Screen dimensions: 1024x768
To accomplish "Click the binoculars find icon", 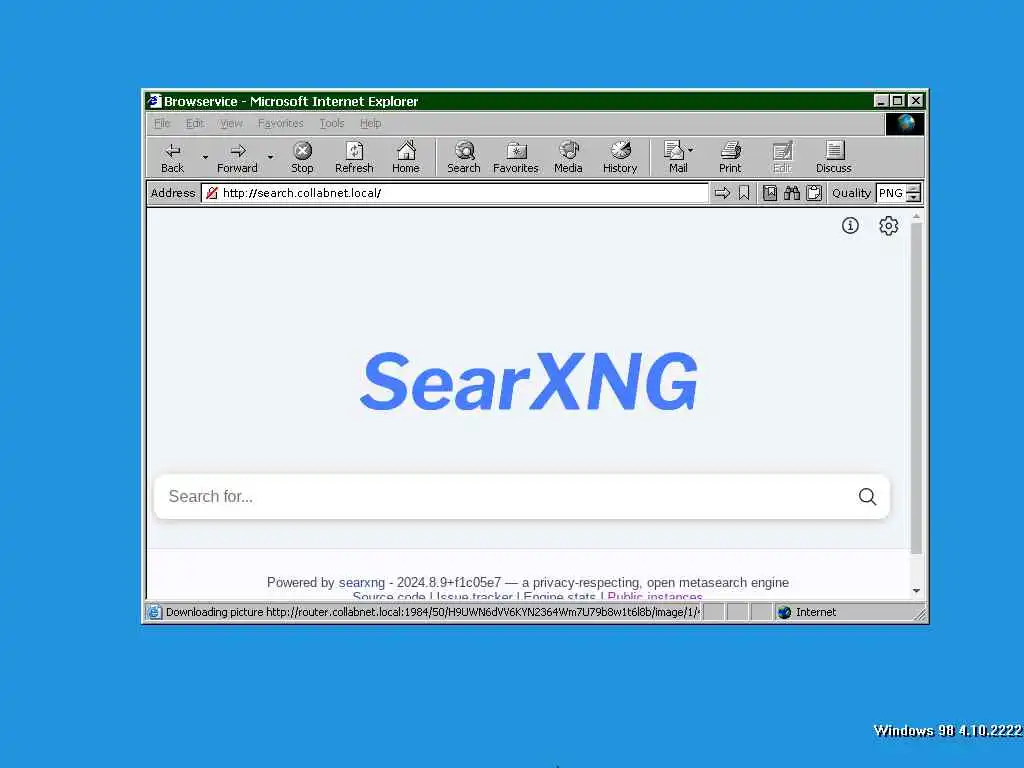I will tap(792, 193).
